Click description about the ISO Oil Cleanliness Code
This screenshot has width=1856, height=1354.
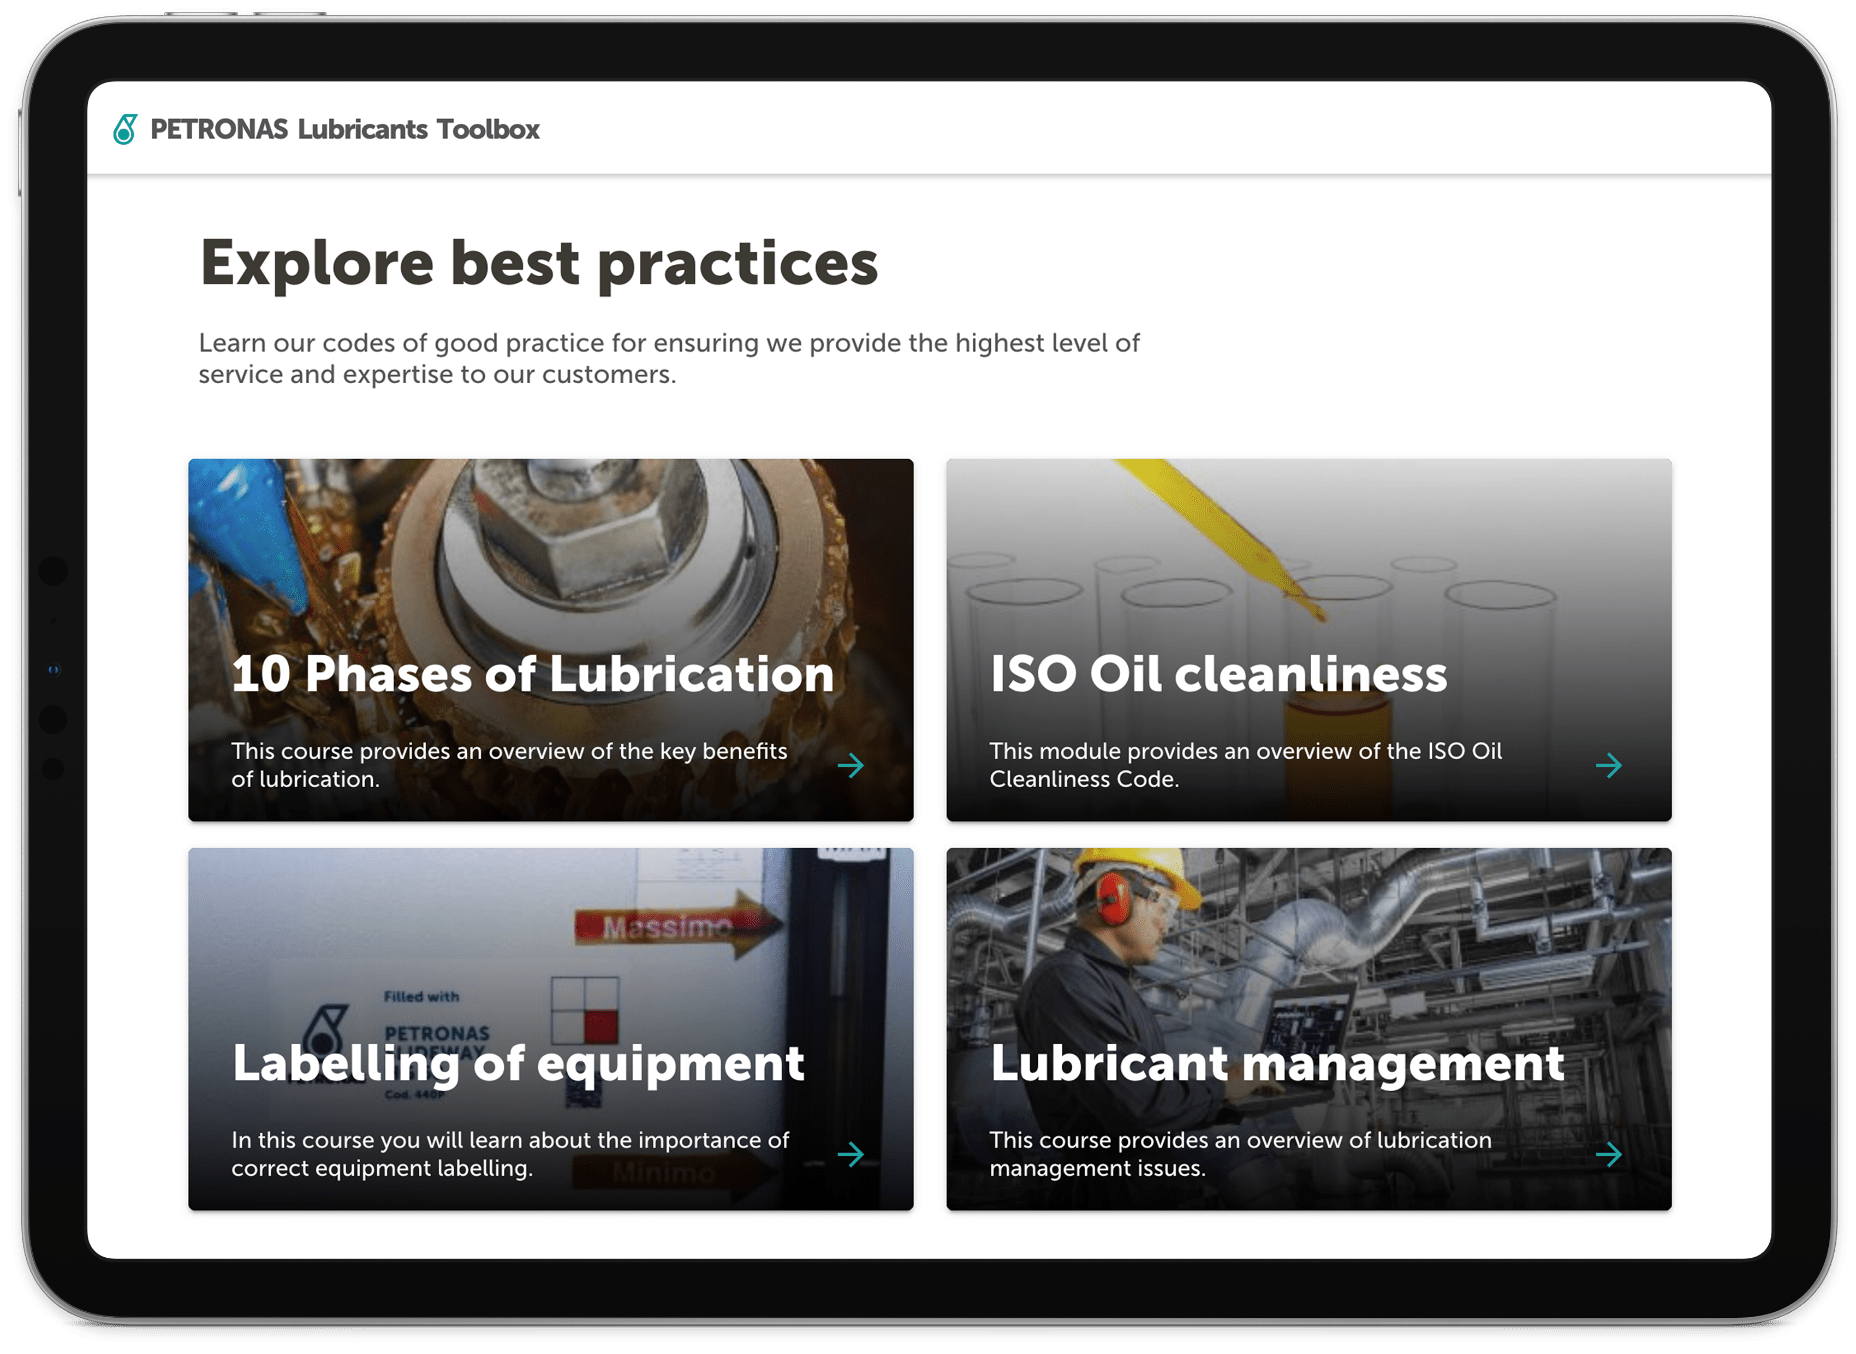pos(1245,765)
